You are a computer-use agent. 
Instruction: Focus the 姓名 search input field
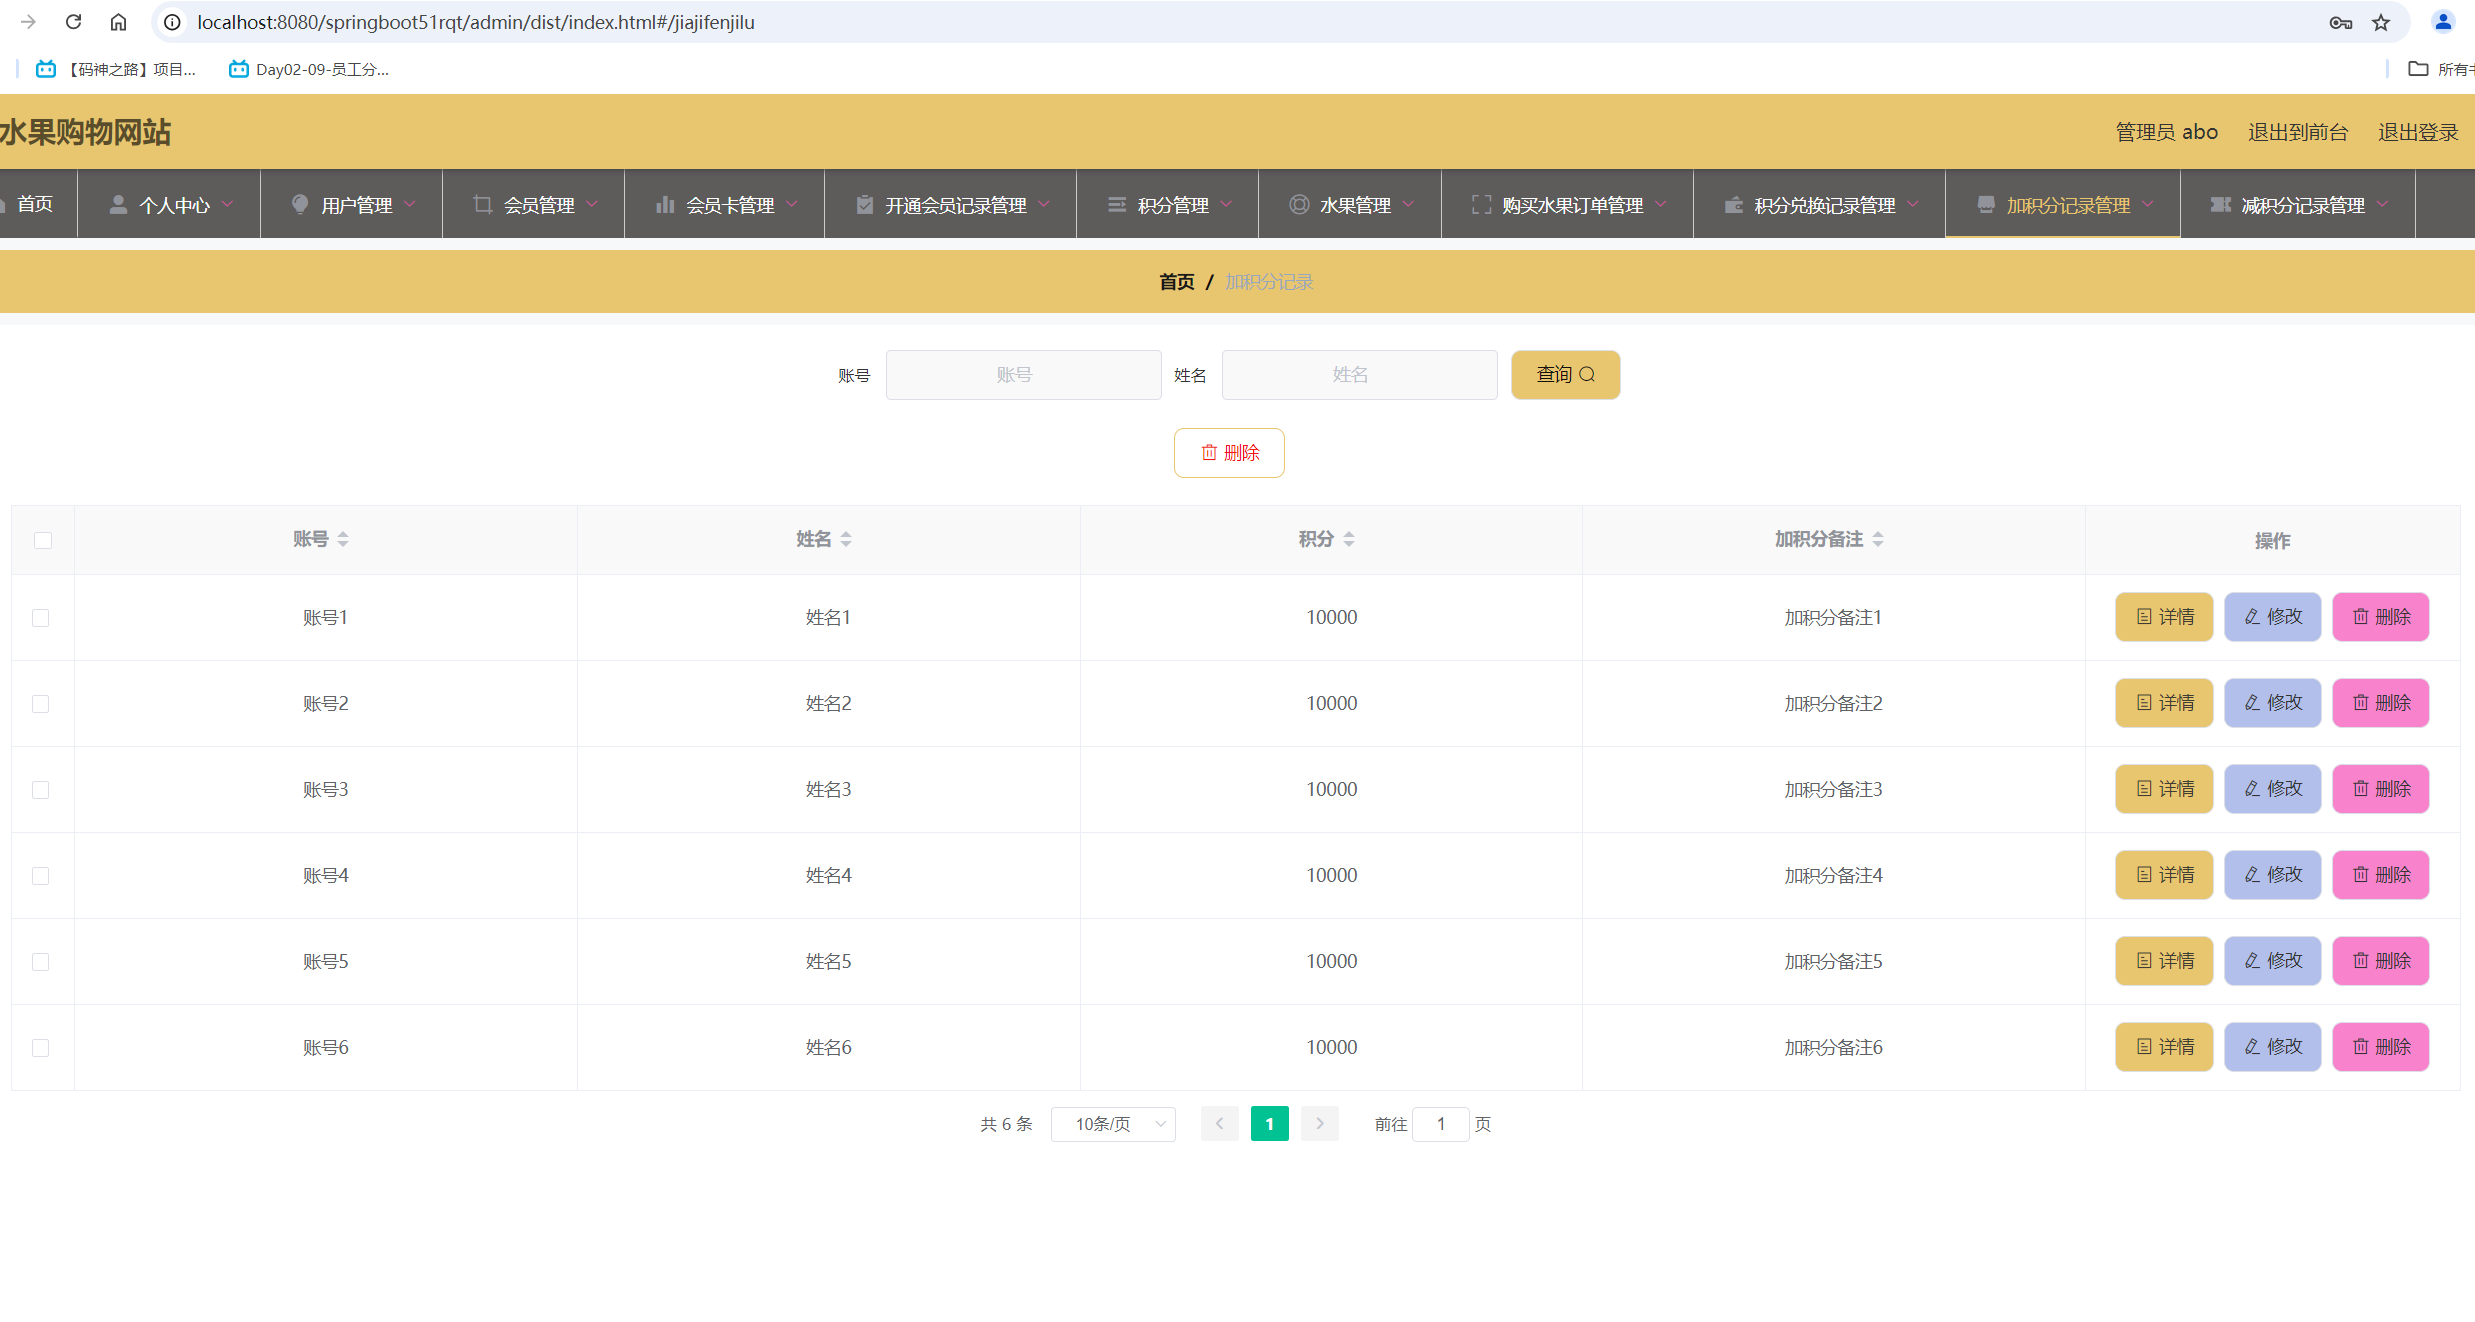point(1358,375)
